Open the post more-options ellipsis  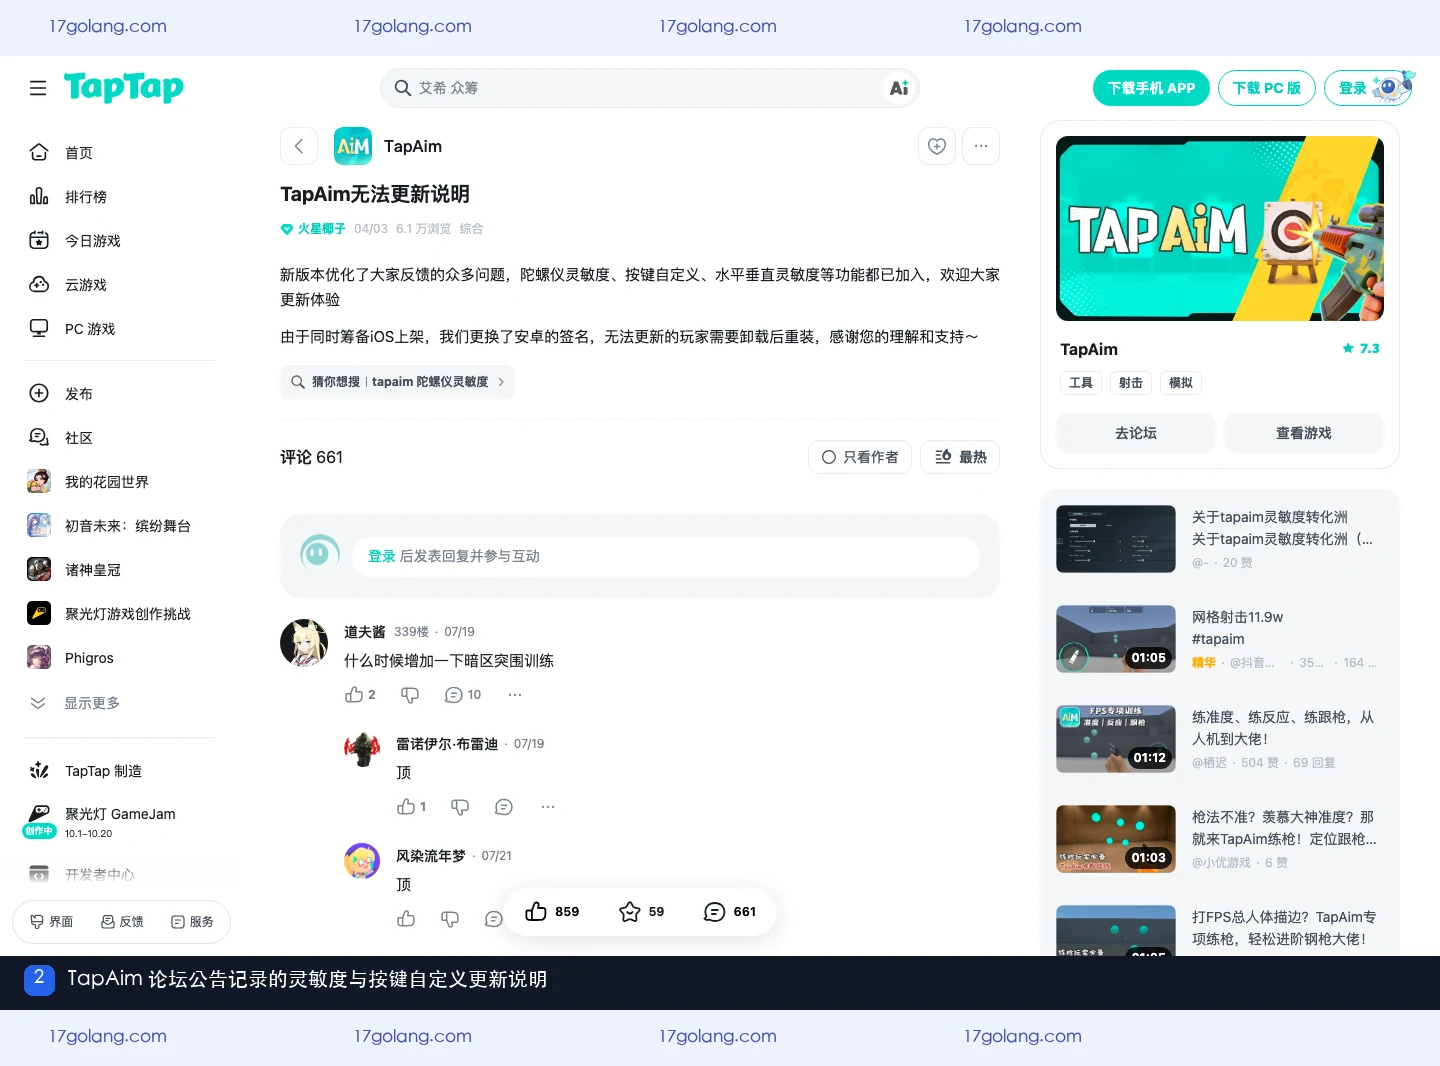pos(981,146)
